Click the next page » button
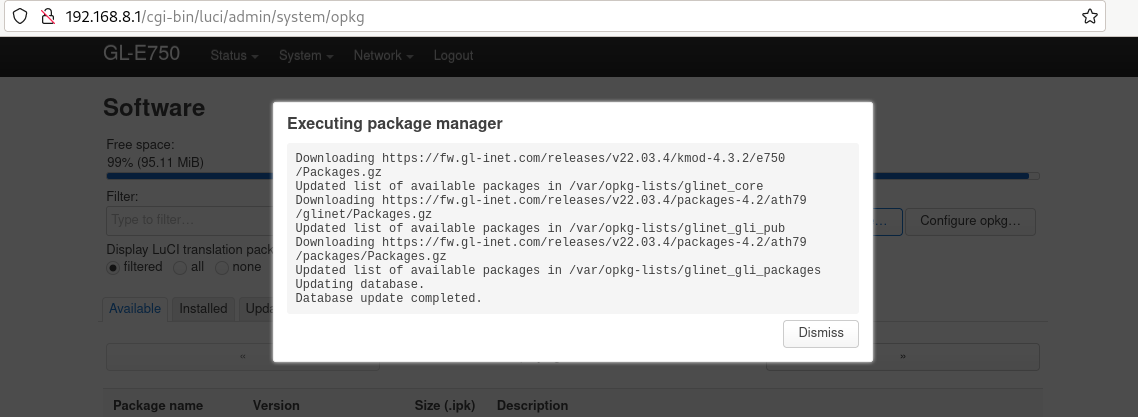The image size is (1138, 417). click(903, 357)
